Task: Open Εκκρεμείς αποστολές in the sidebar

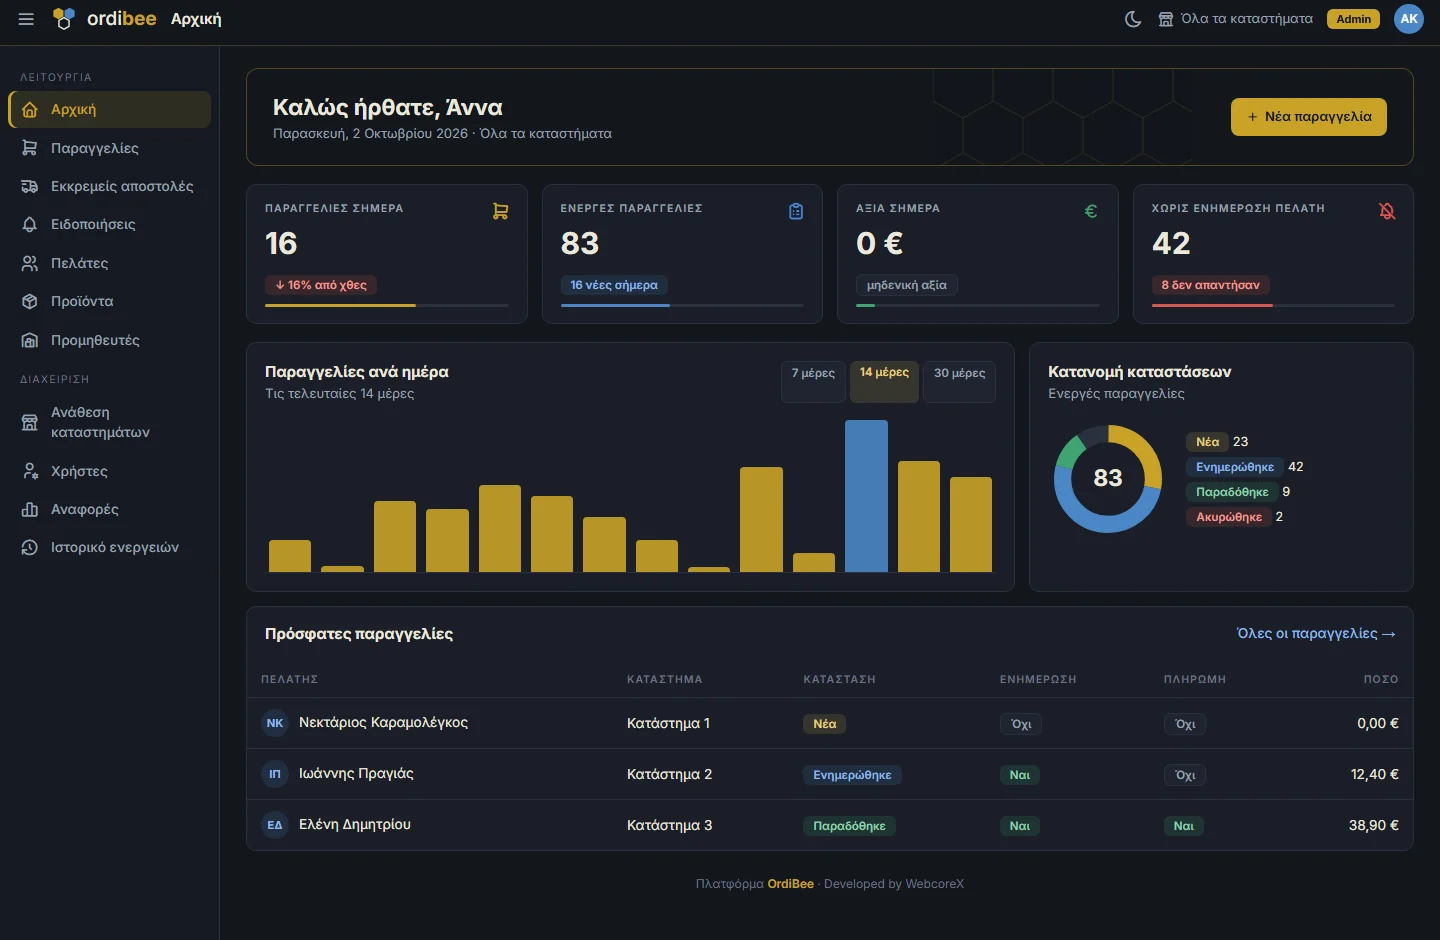Action: [110, 186]
